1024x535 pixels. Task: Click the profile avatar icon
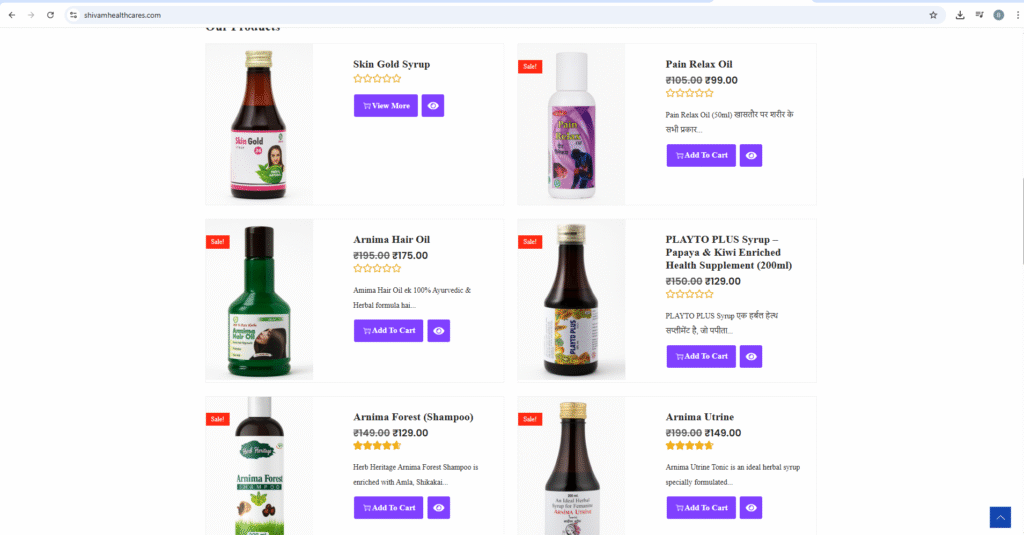pyautogui.click(x=998, y=15)
